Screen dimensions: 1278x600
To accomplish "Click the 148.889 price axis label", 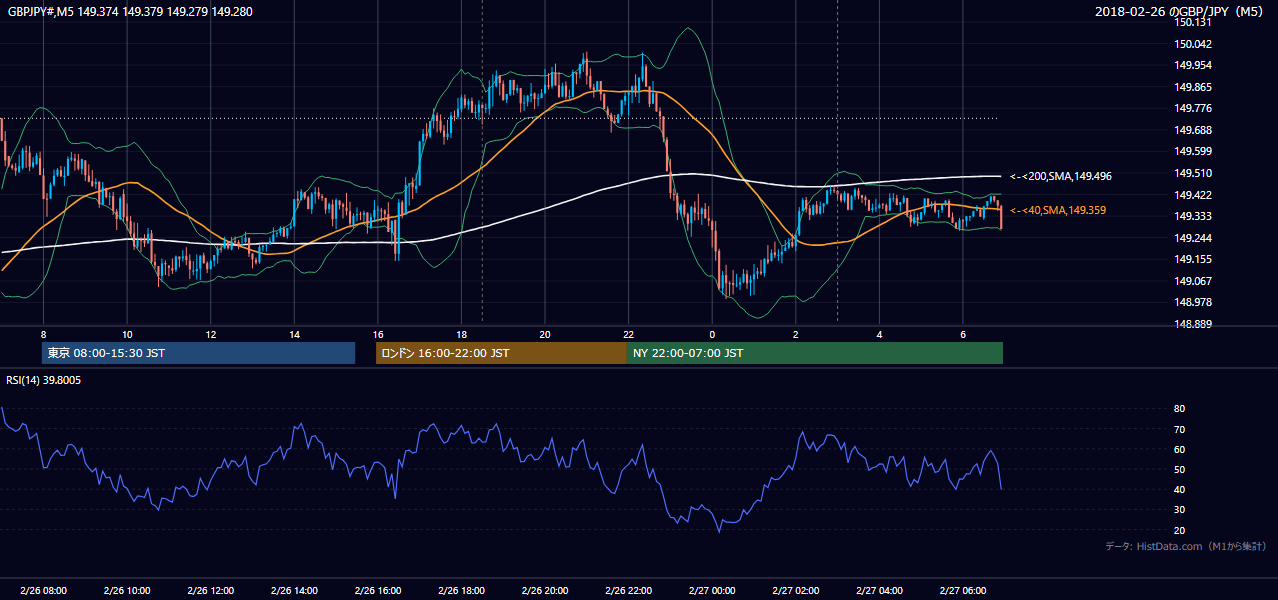I will [1194, 324].
